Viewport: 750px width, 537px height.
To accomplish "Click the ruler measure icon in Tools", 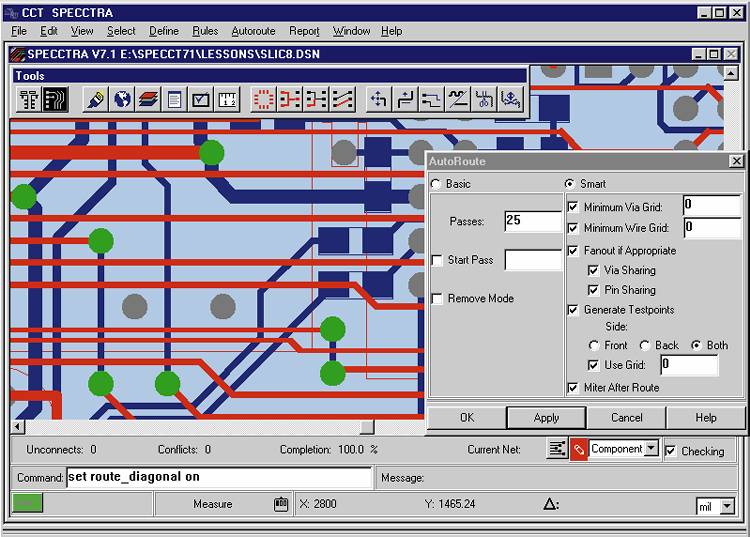I will (x=227, y=99).
